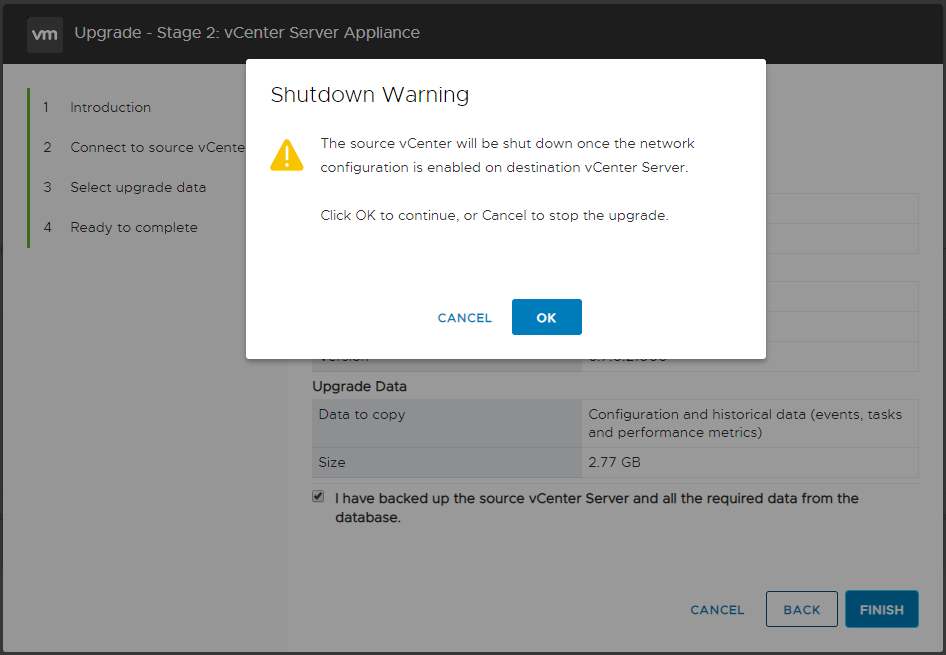This screenshot has height=655, width=946.
Task: Click OK to continue the upgrade
Action: (546, 316)
